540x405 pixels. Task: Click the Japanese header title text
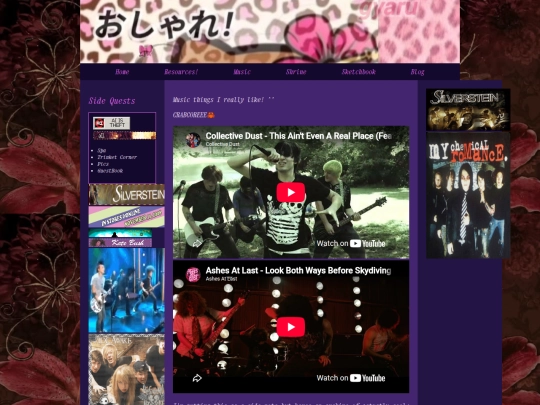[x=164, y=25]
